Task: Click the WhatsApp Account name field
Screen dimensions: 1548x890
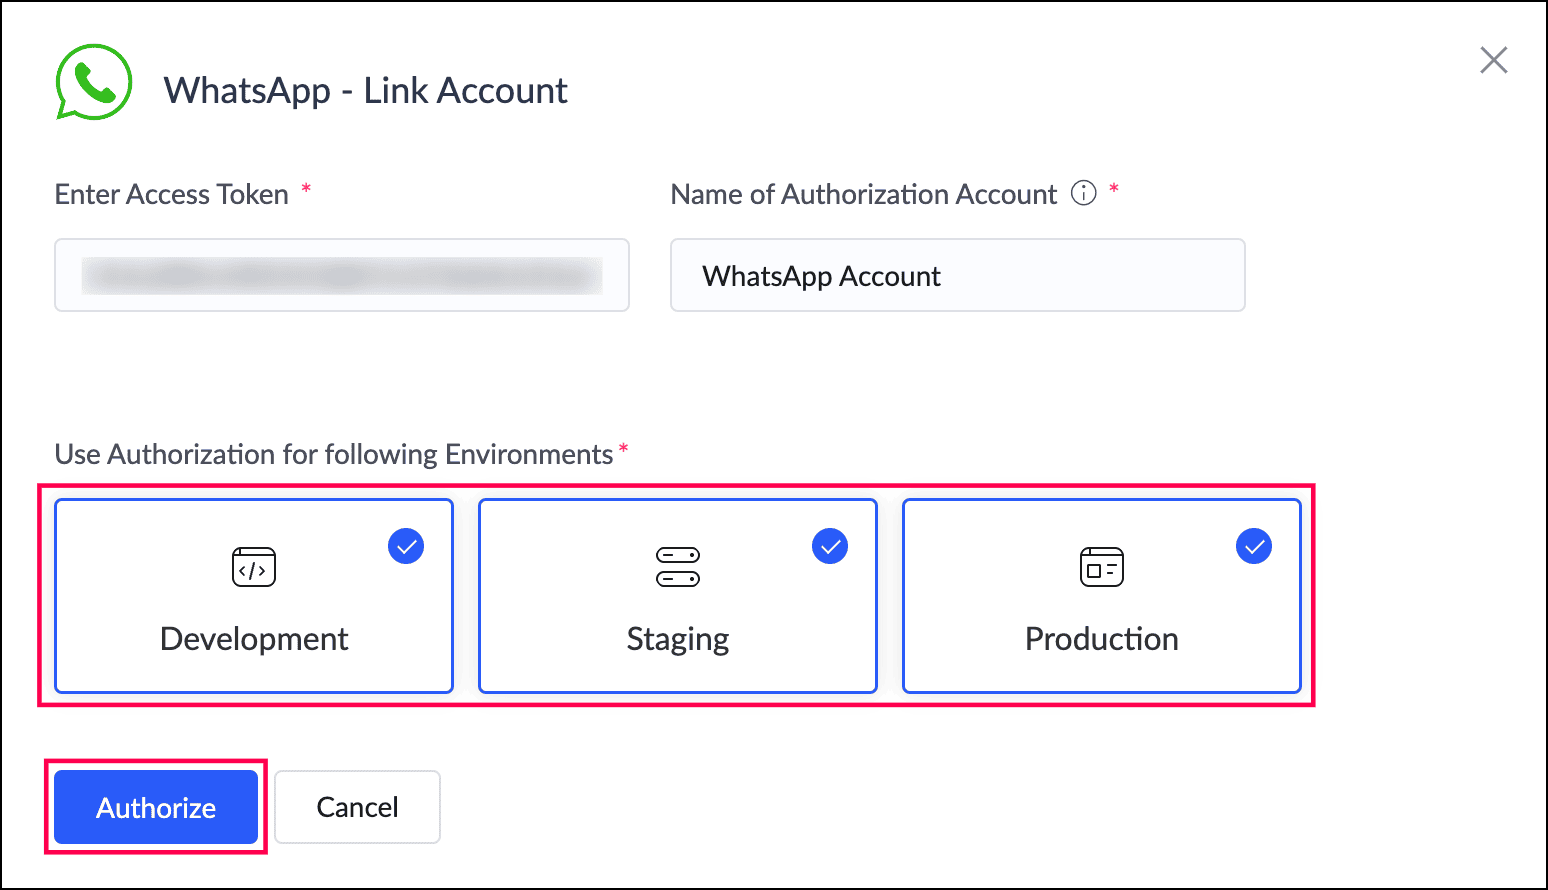Action: coord(957,275)
